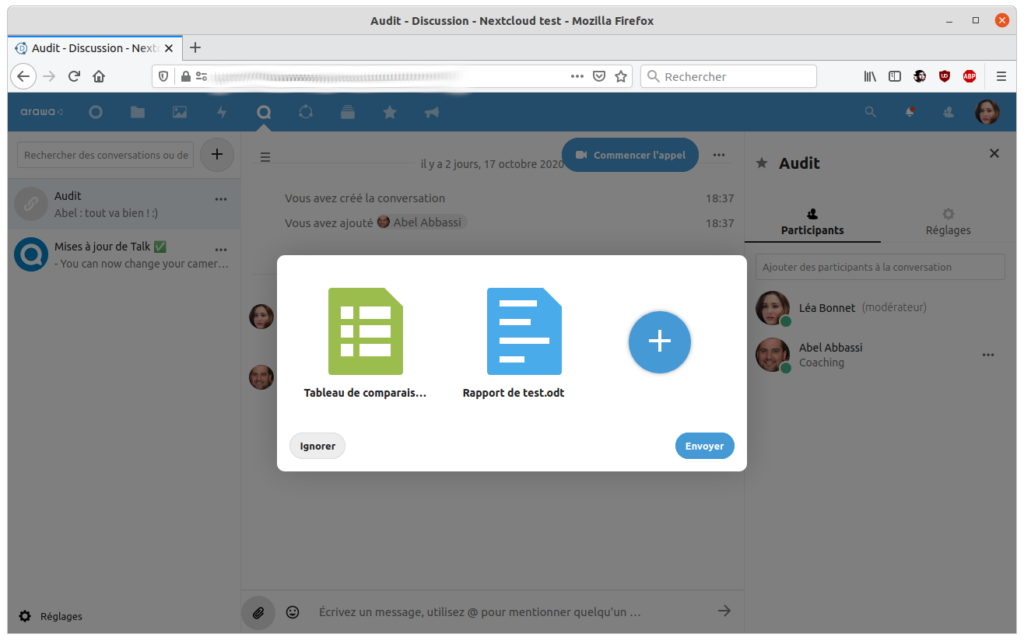
Task: Open the emoji picker
Action: point(293,612)
